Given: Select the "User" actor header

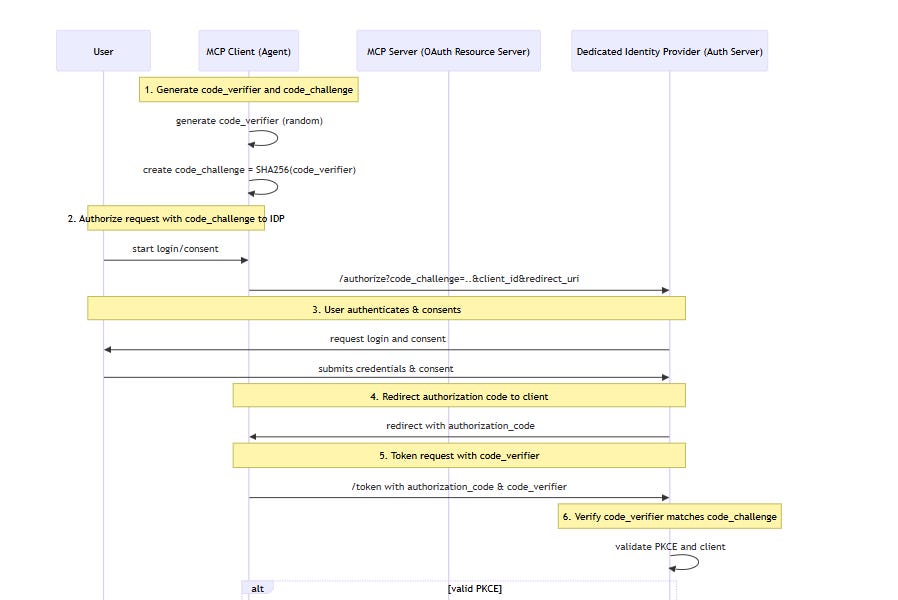Looking at the screenshot, I should pos(103,50).
